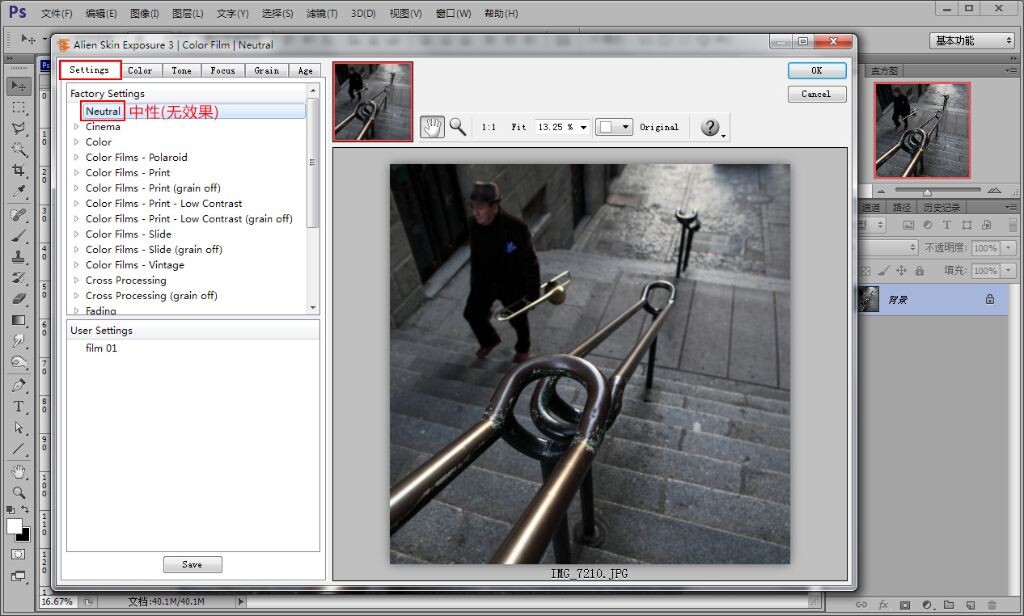Image resolution: width=1024 pixels, height=616 pixels.
Task: Click the delete layer trash icon
Action: [x=992, y=605]
